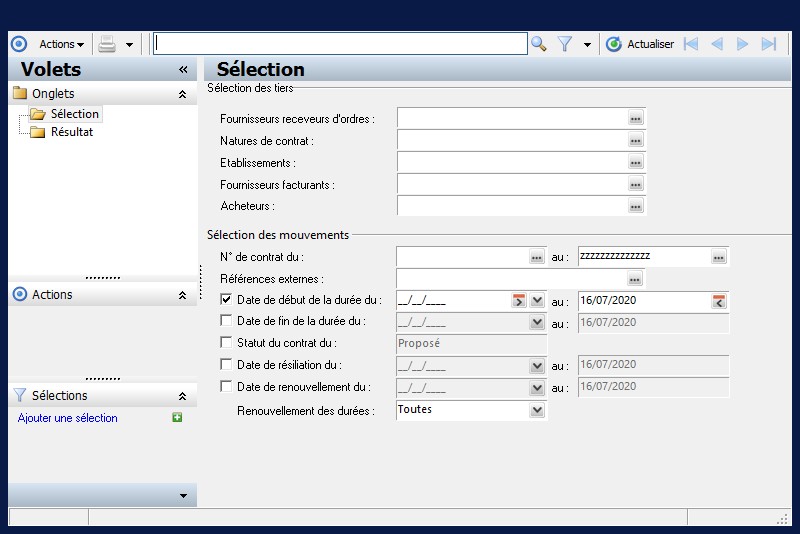The width and height of the screenshot is (800, 534).
Task: Click the green plus add selection icon
Action: tap(177, 418)
